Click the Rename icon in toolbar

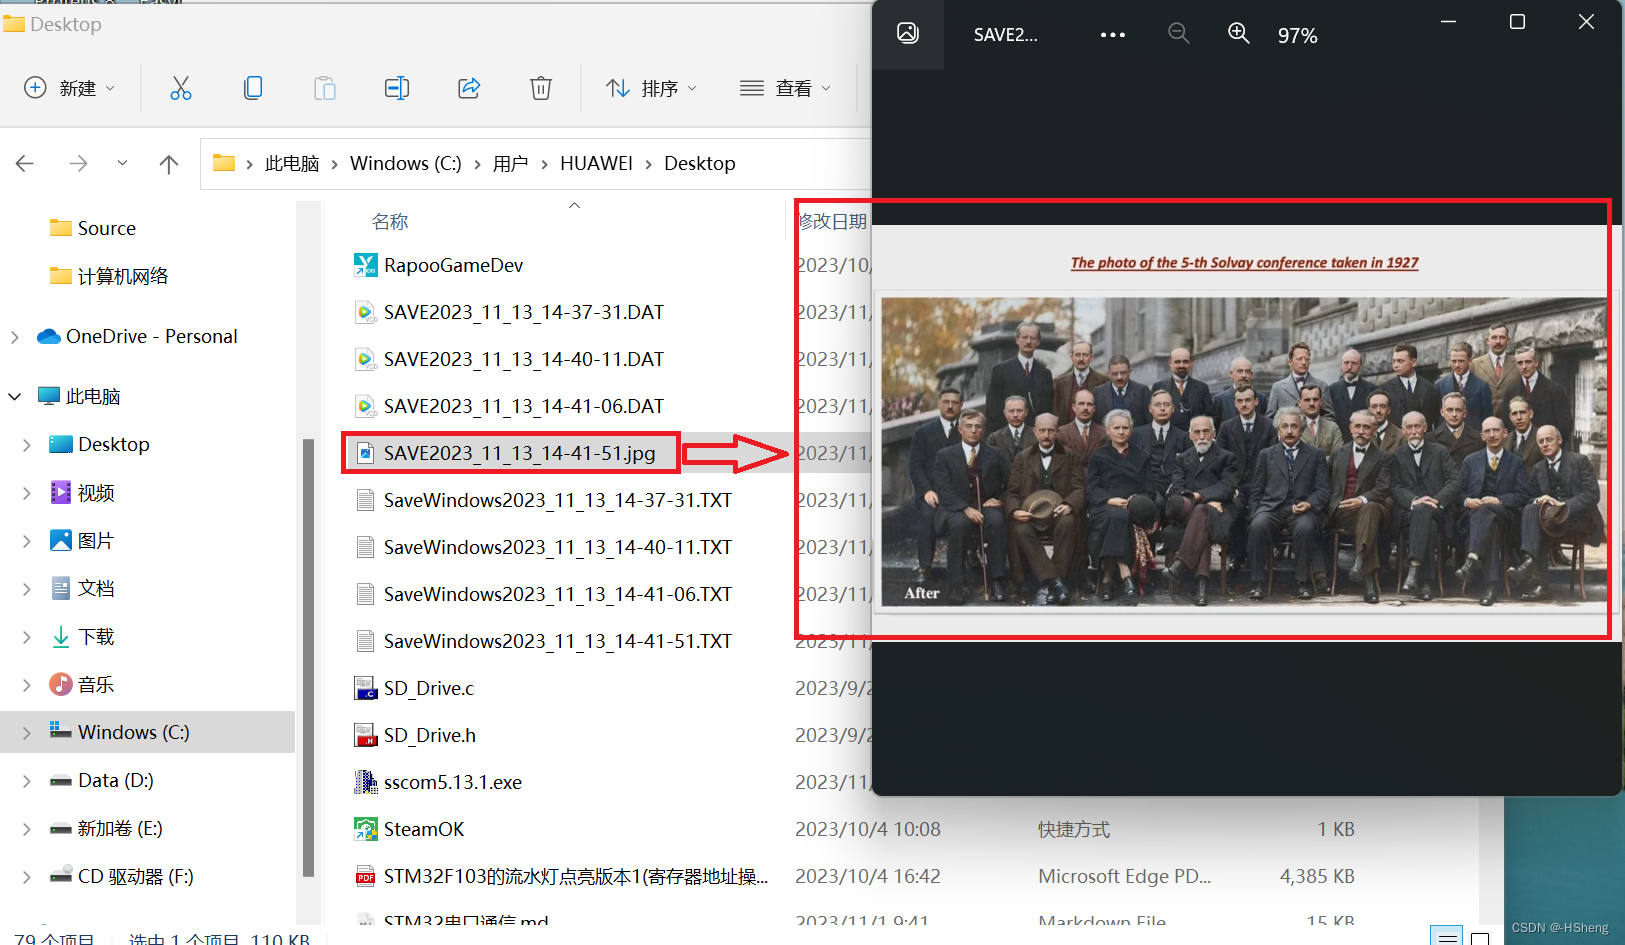coord(397,88)
